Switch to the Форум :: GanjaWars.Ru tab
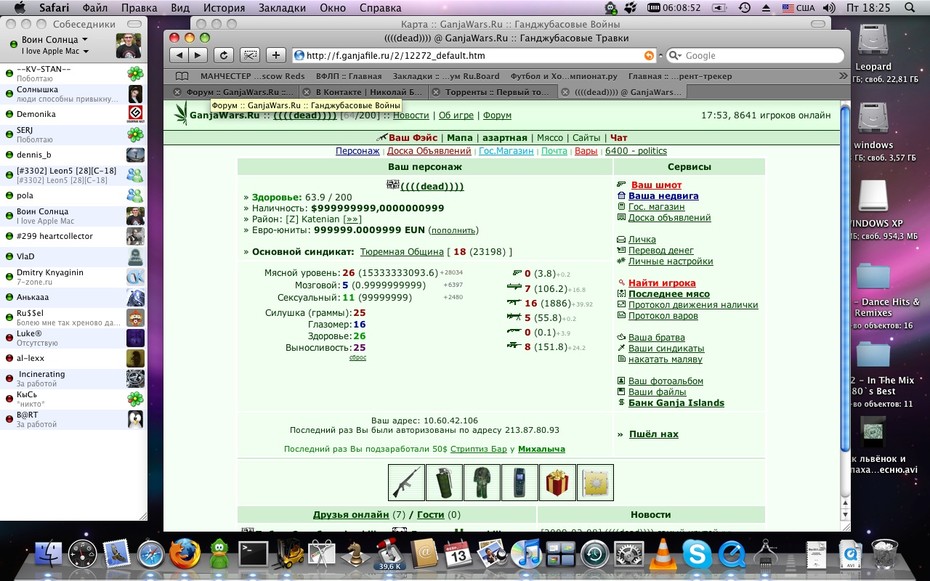The height and width of the screenshot is (581, 930). tap(239, 92)
